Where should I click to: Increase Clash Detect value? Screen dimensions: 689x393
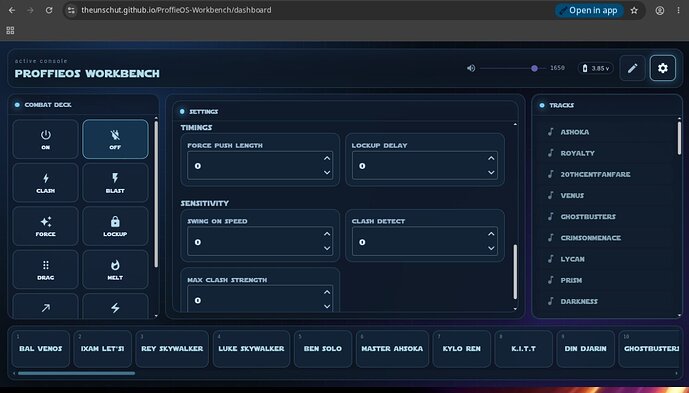491,234
